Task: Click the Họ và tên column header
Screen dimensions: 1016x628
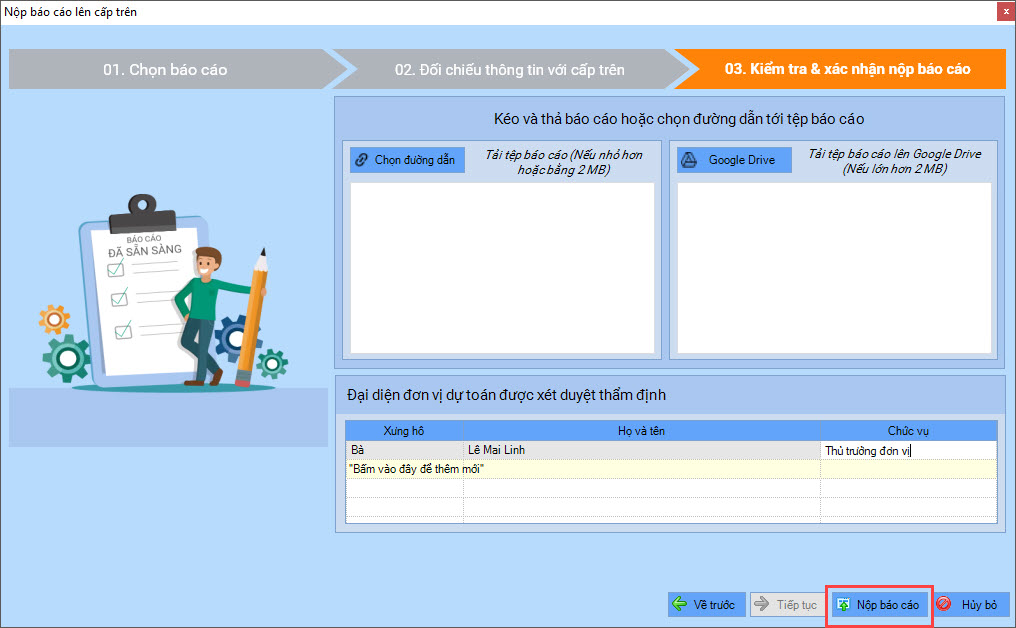Action: 641,431
